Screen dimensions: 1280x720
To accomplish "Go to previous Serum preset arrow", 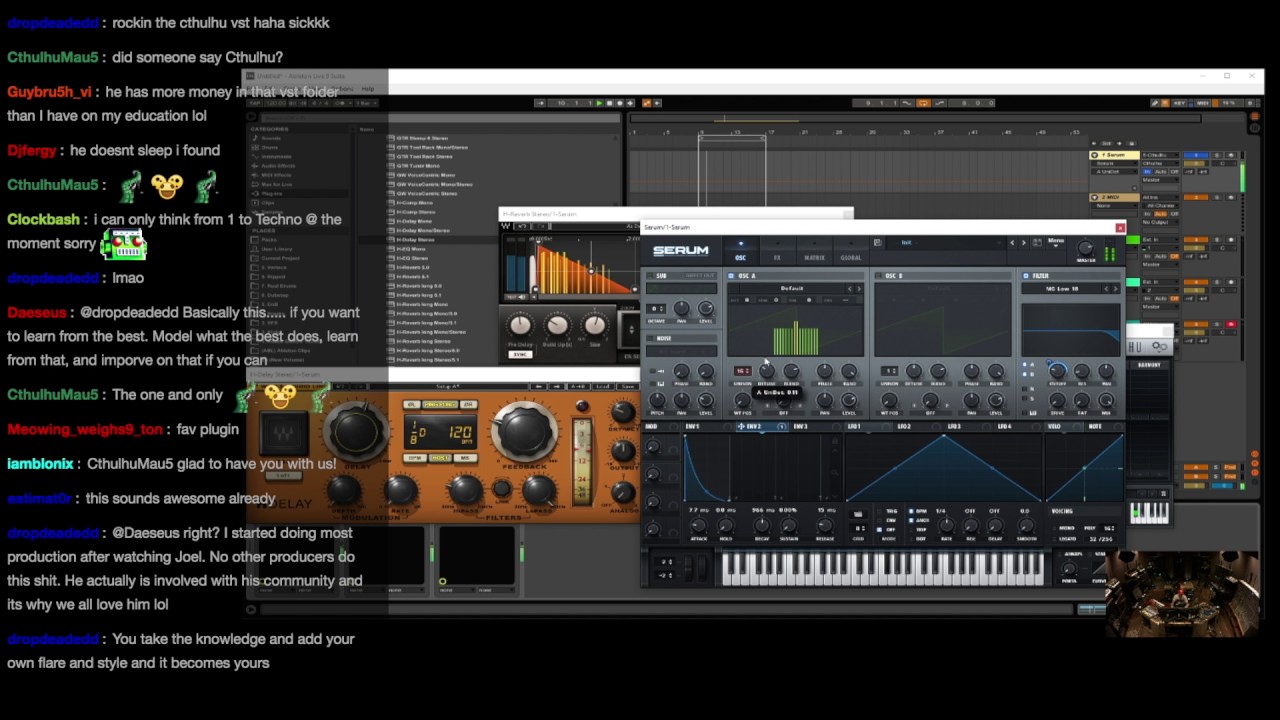I will pos(1011,242).
